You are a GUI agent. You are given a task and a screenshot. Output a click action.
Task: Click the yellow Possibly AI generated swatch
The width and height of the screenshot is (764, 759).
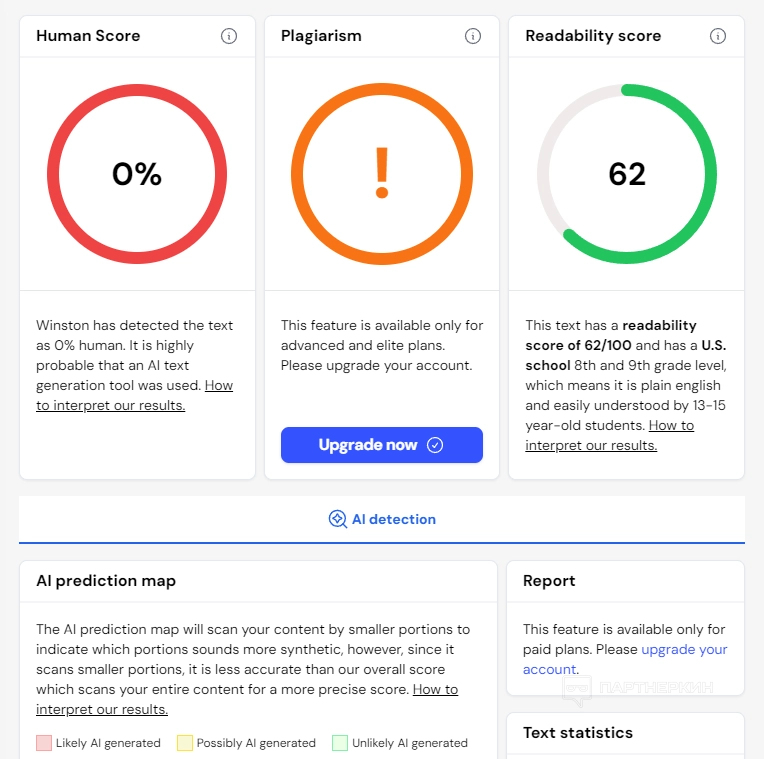[184, 743]
